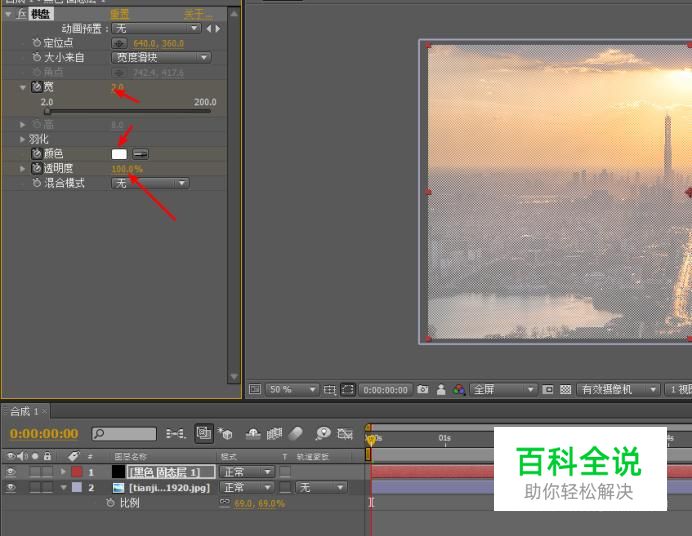Click the 重置 reset link
The image size is (692, 536).
[x=119, y=14]
